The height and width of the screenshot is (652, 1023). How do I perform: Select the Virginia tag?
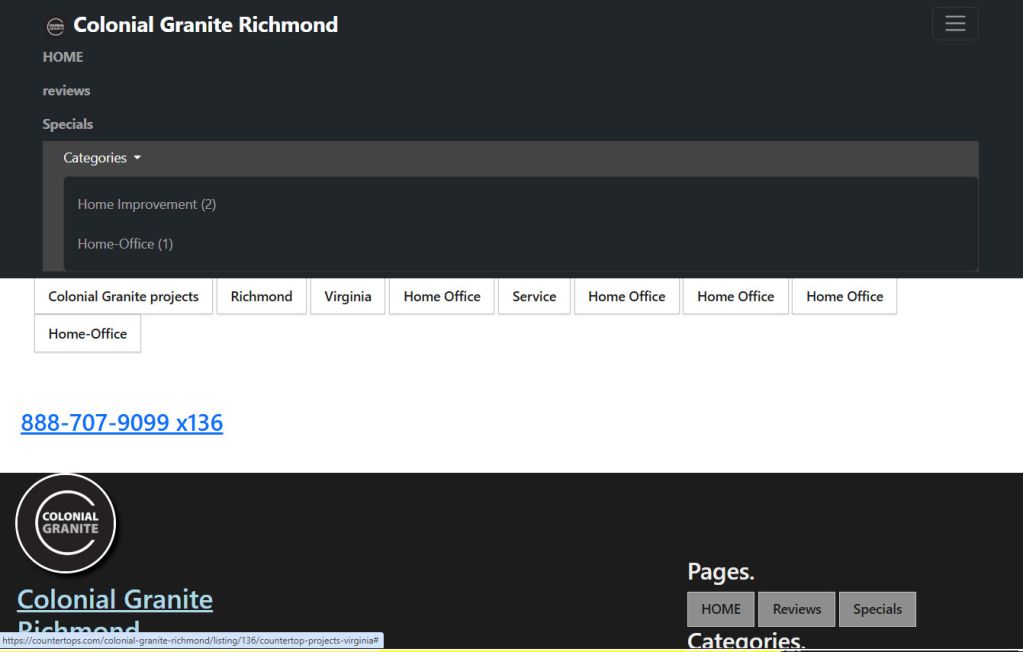click(x=347, y=296)
